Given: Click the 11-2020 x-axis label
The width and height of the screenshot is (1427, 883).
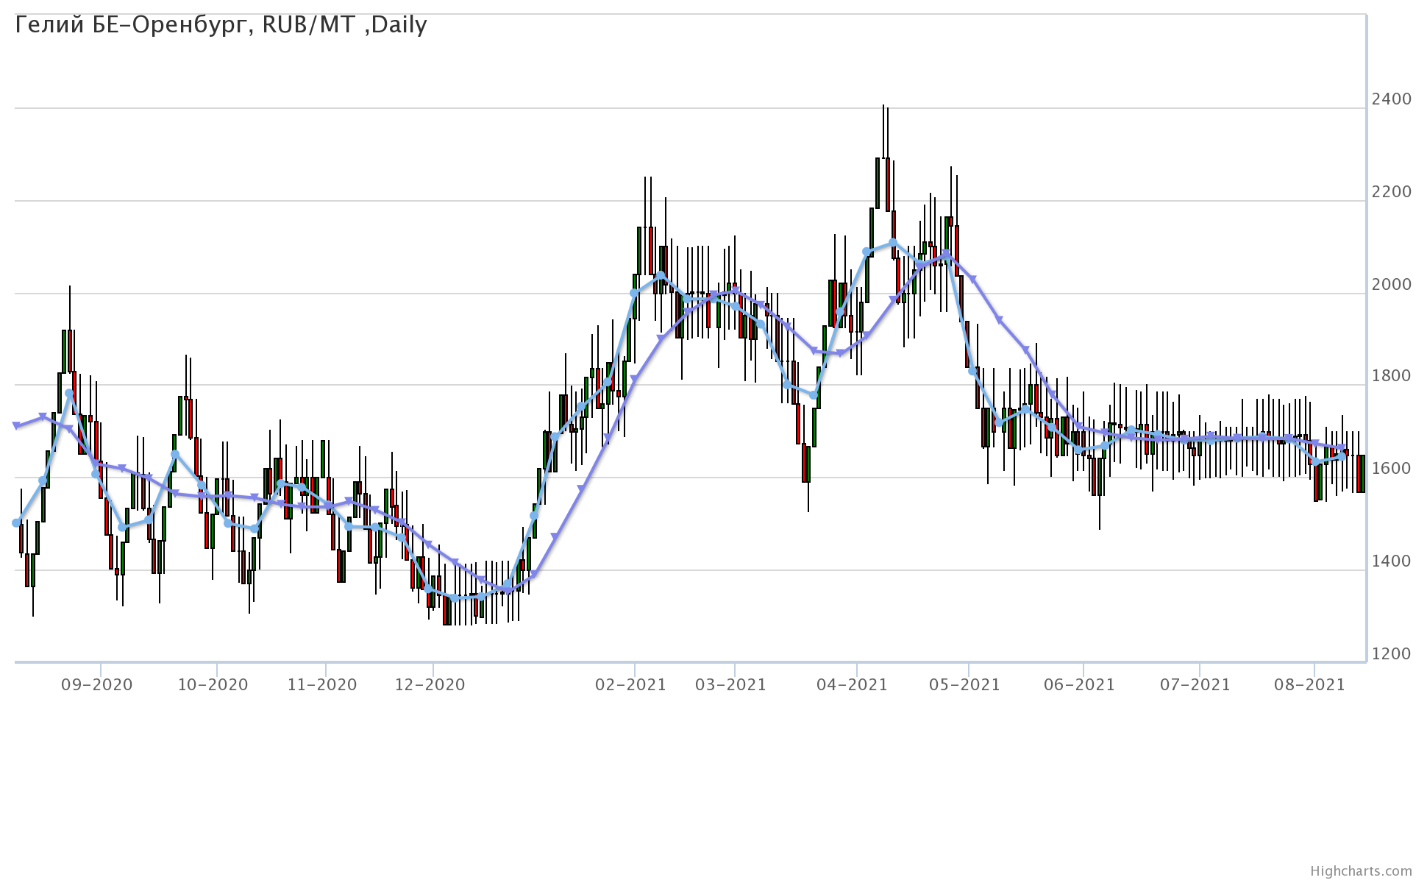Looking at the screenshot, I should click(321, 684).
